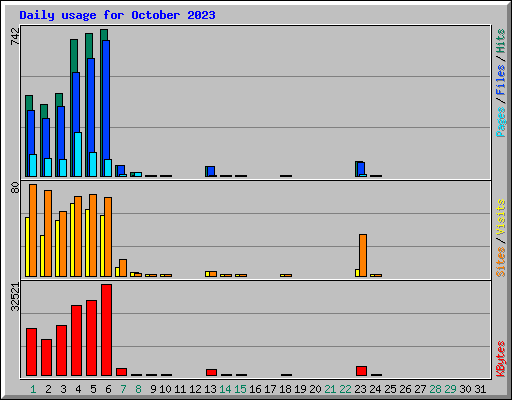Click day 23 on the x-axis
The width and height of the screenshot is (512, 400).
360,389
